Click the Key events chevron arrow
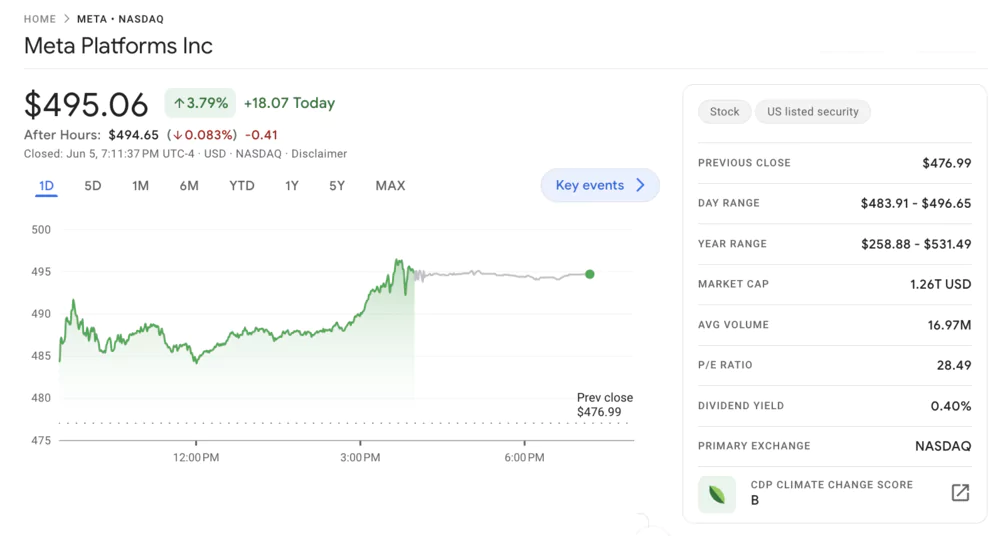1000x536 pixels. [x=640, y=185]
